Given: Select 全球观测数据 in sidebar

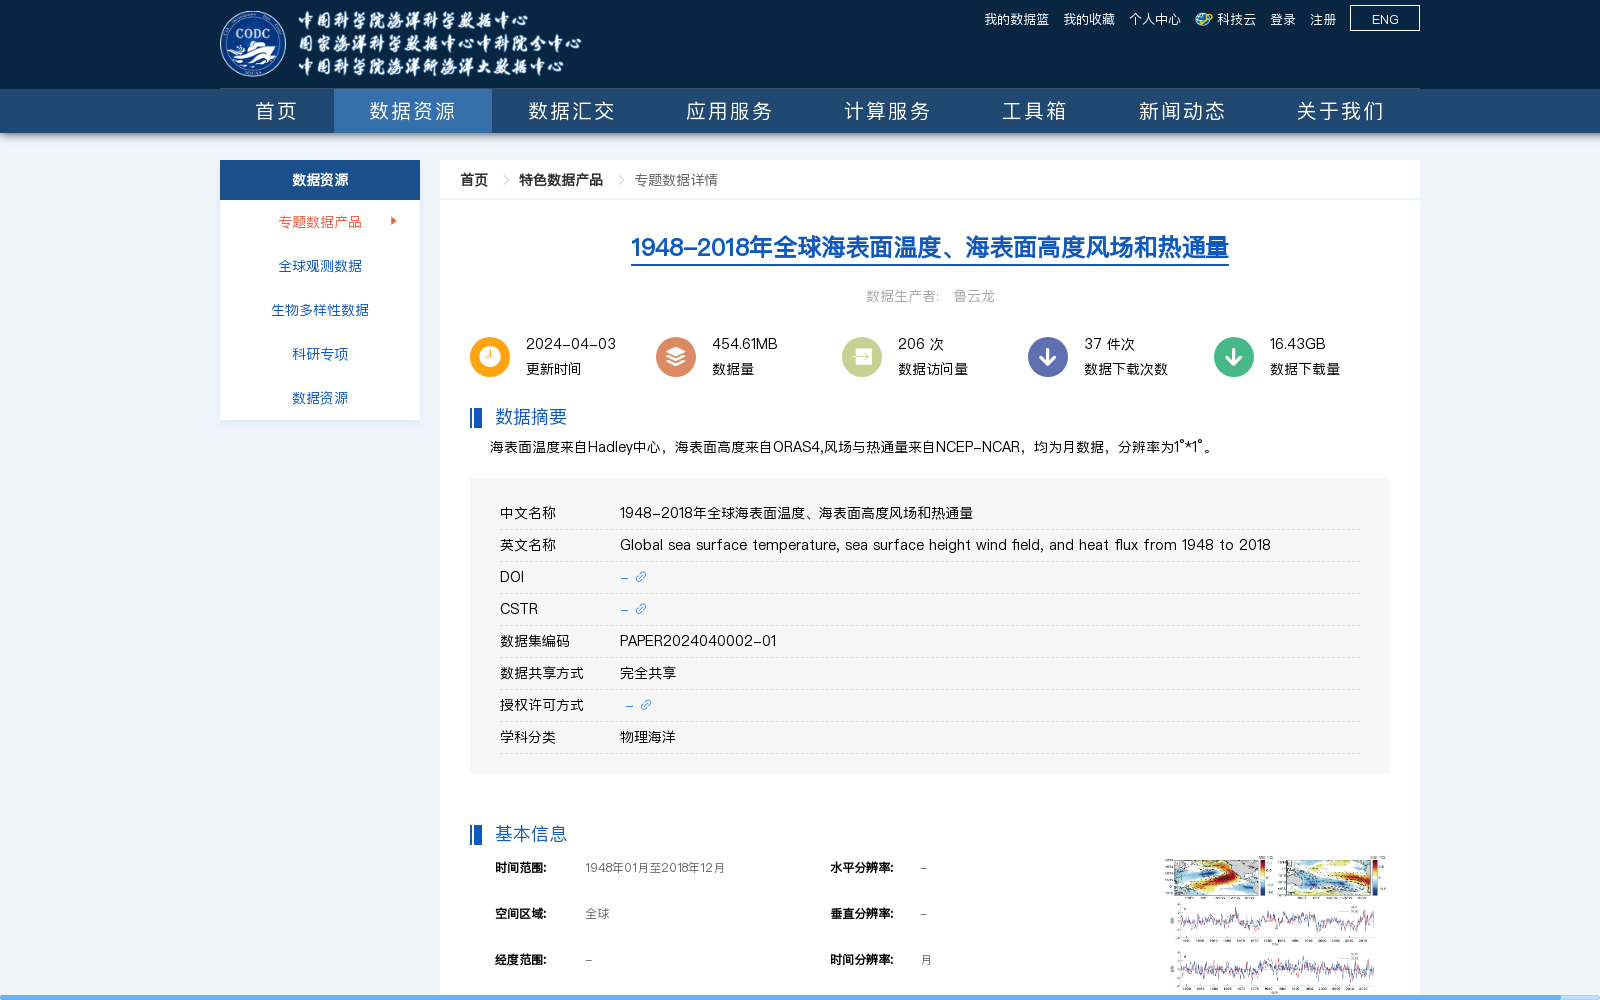Looking at the screenshot, I should point(320,266).
